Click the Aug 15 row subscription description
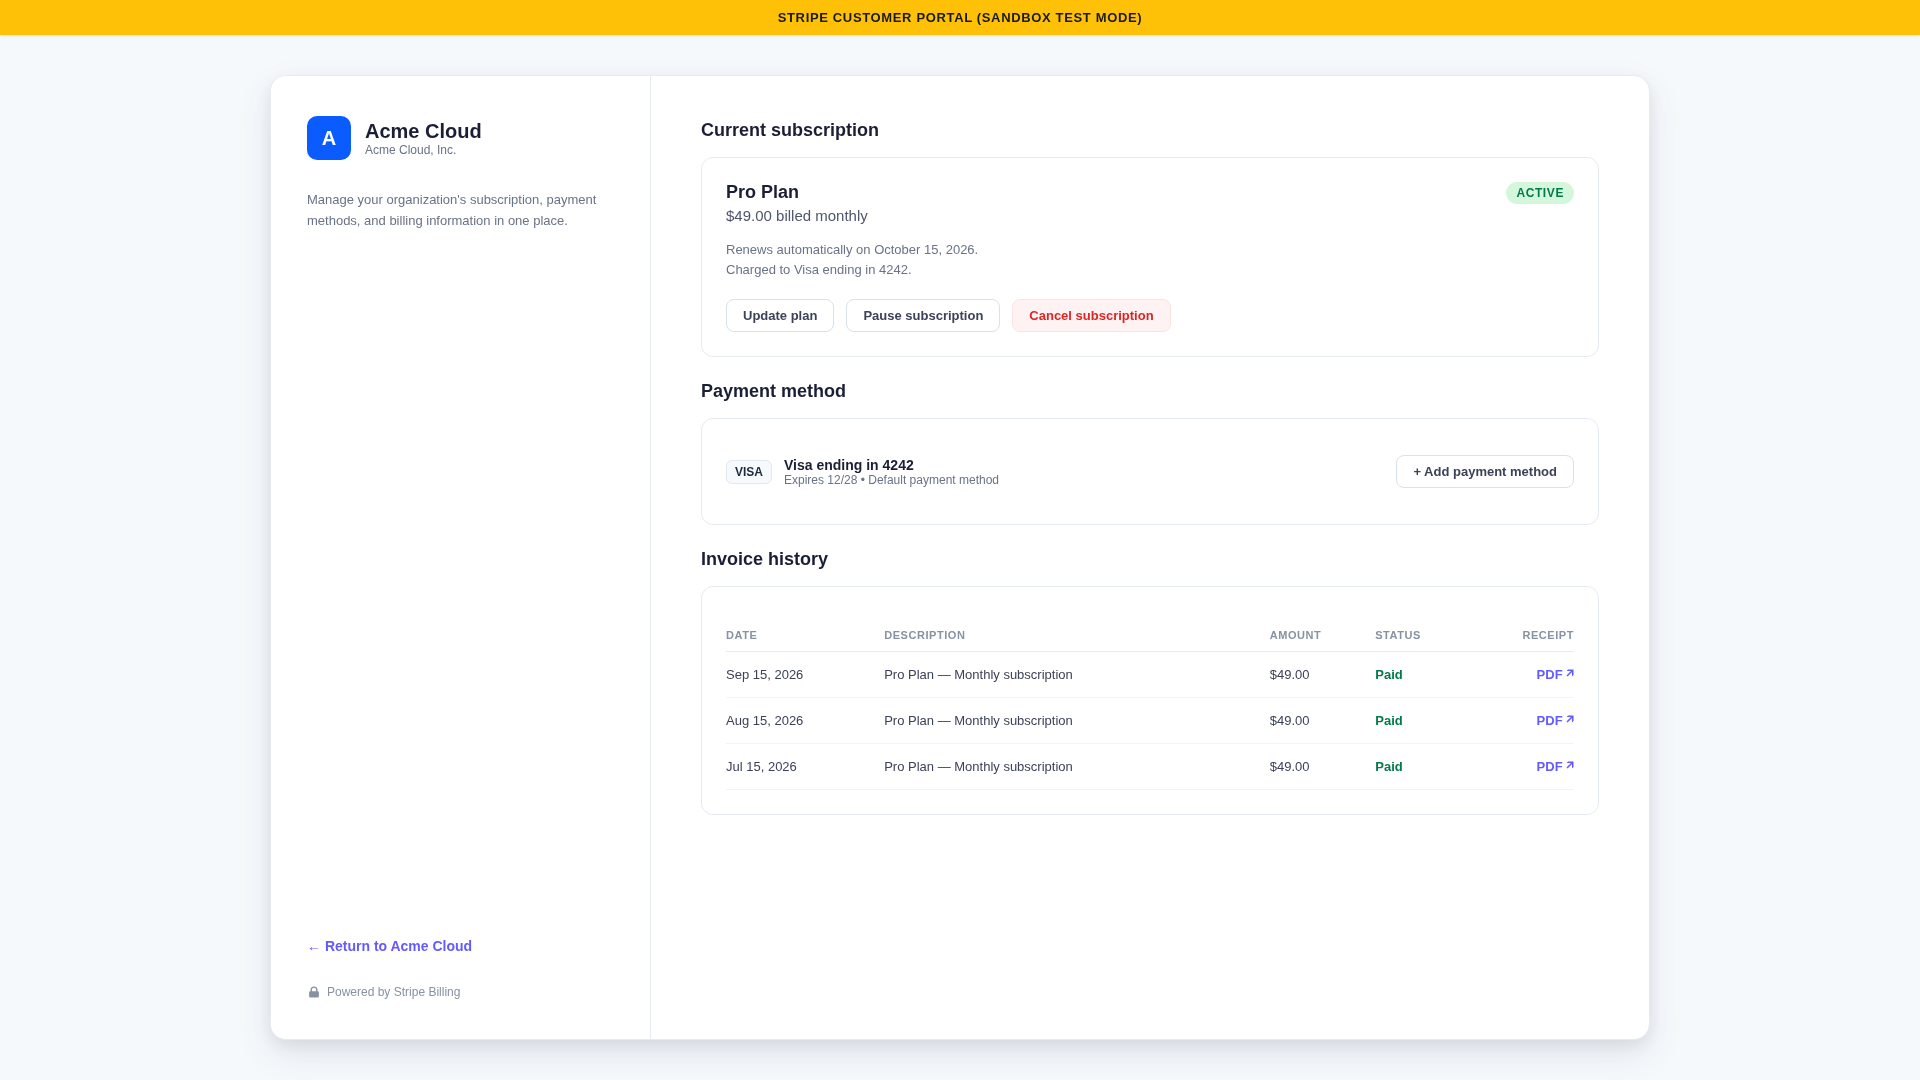The height and width of the screenshot is (1080, 1920). (x=978, y=721)
